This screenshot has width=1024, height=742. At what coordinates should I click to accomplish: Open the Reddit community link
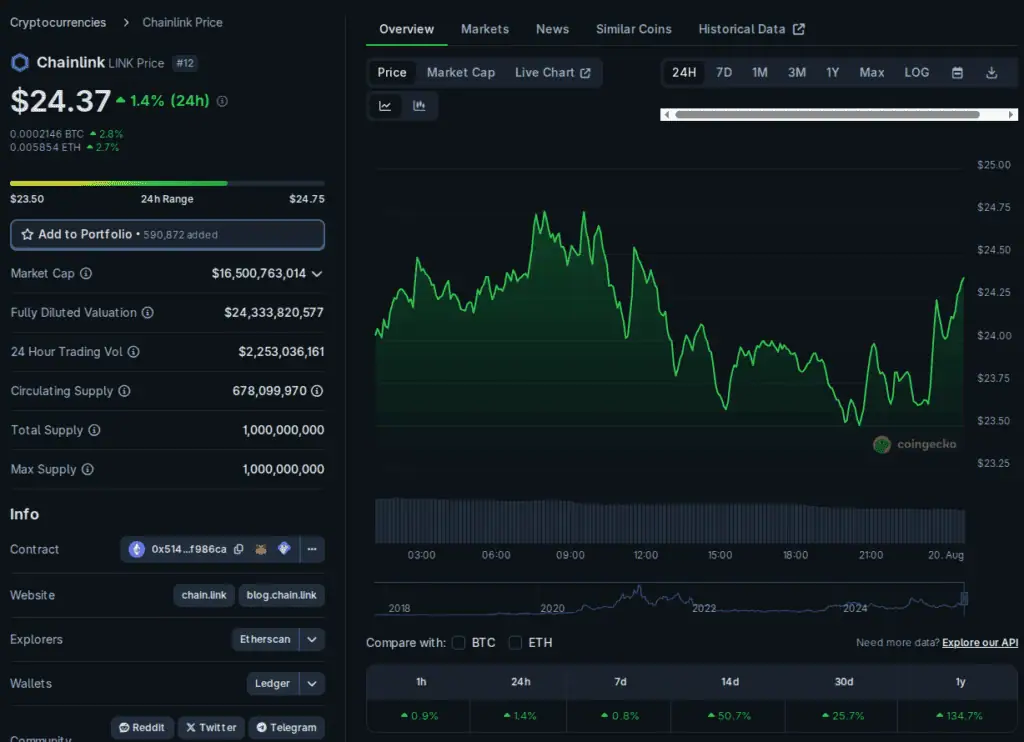(142, 728)
